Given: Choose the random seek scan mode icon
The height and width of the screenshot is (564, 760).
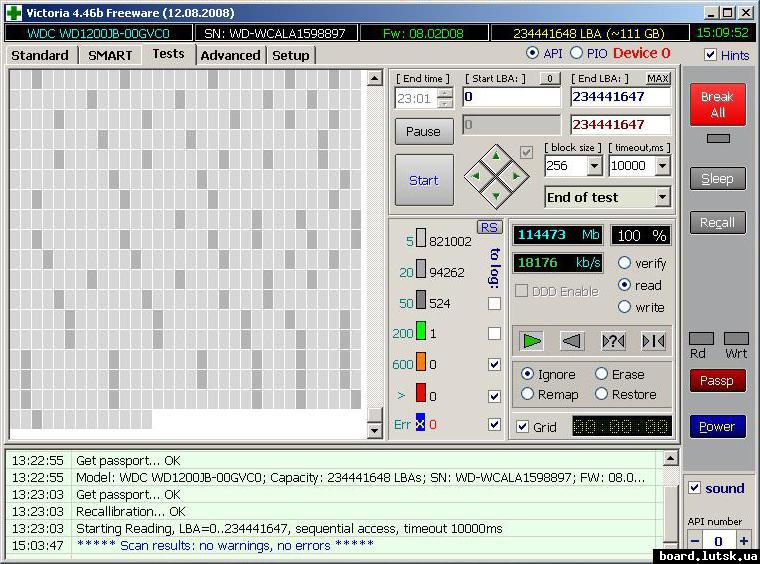Looking at the screenshot, I should pyautogui.click(x=613, y=341).
